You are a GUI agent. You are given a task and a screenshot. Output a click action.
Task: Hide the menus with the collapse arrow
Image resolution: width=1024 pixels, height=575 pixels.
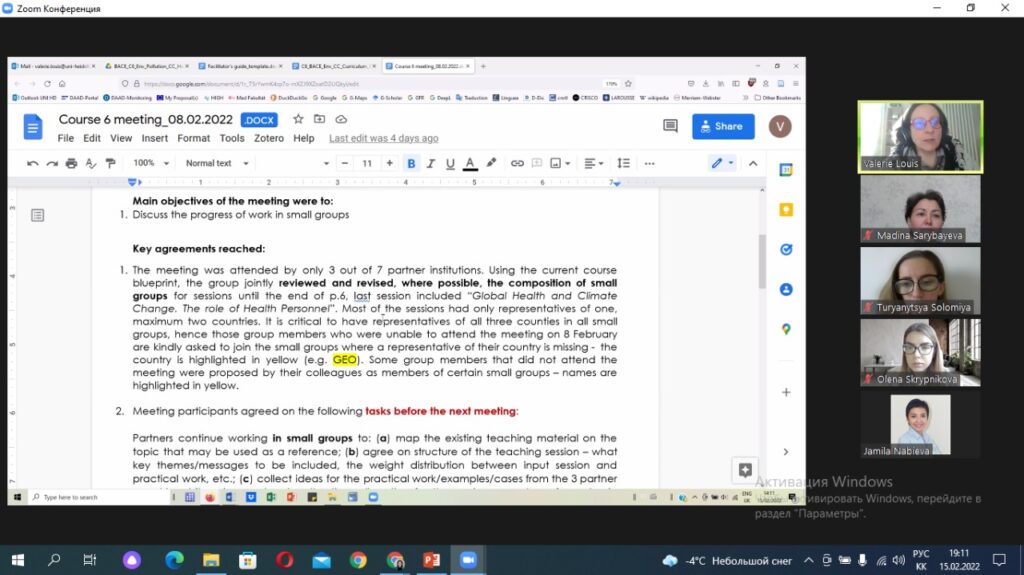click(753, 163)
